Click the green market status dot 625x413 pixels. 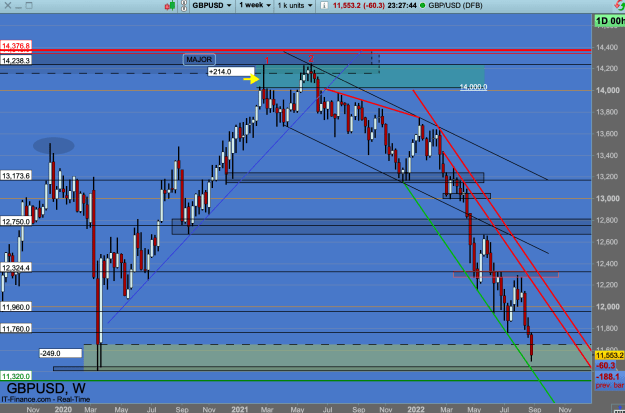pos(421,6)
